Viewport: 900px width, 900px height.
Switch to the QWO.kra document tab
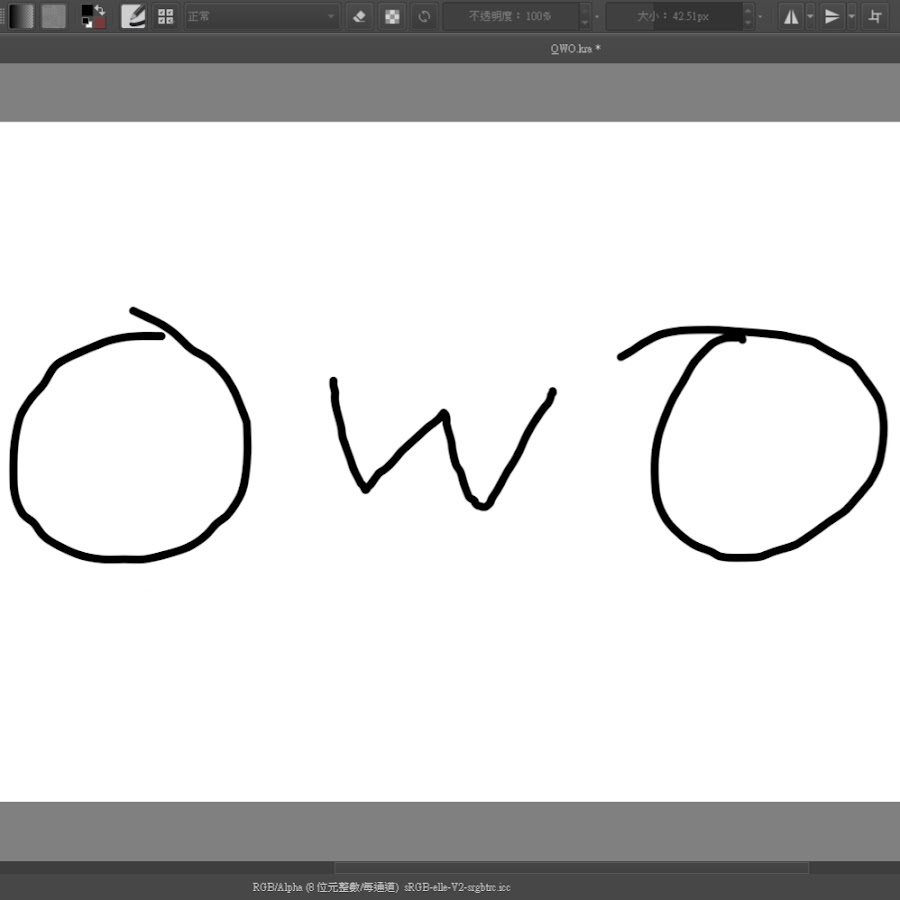click(575, 48)
